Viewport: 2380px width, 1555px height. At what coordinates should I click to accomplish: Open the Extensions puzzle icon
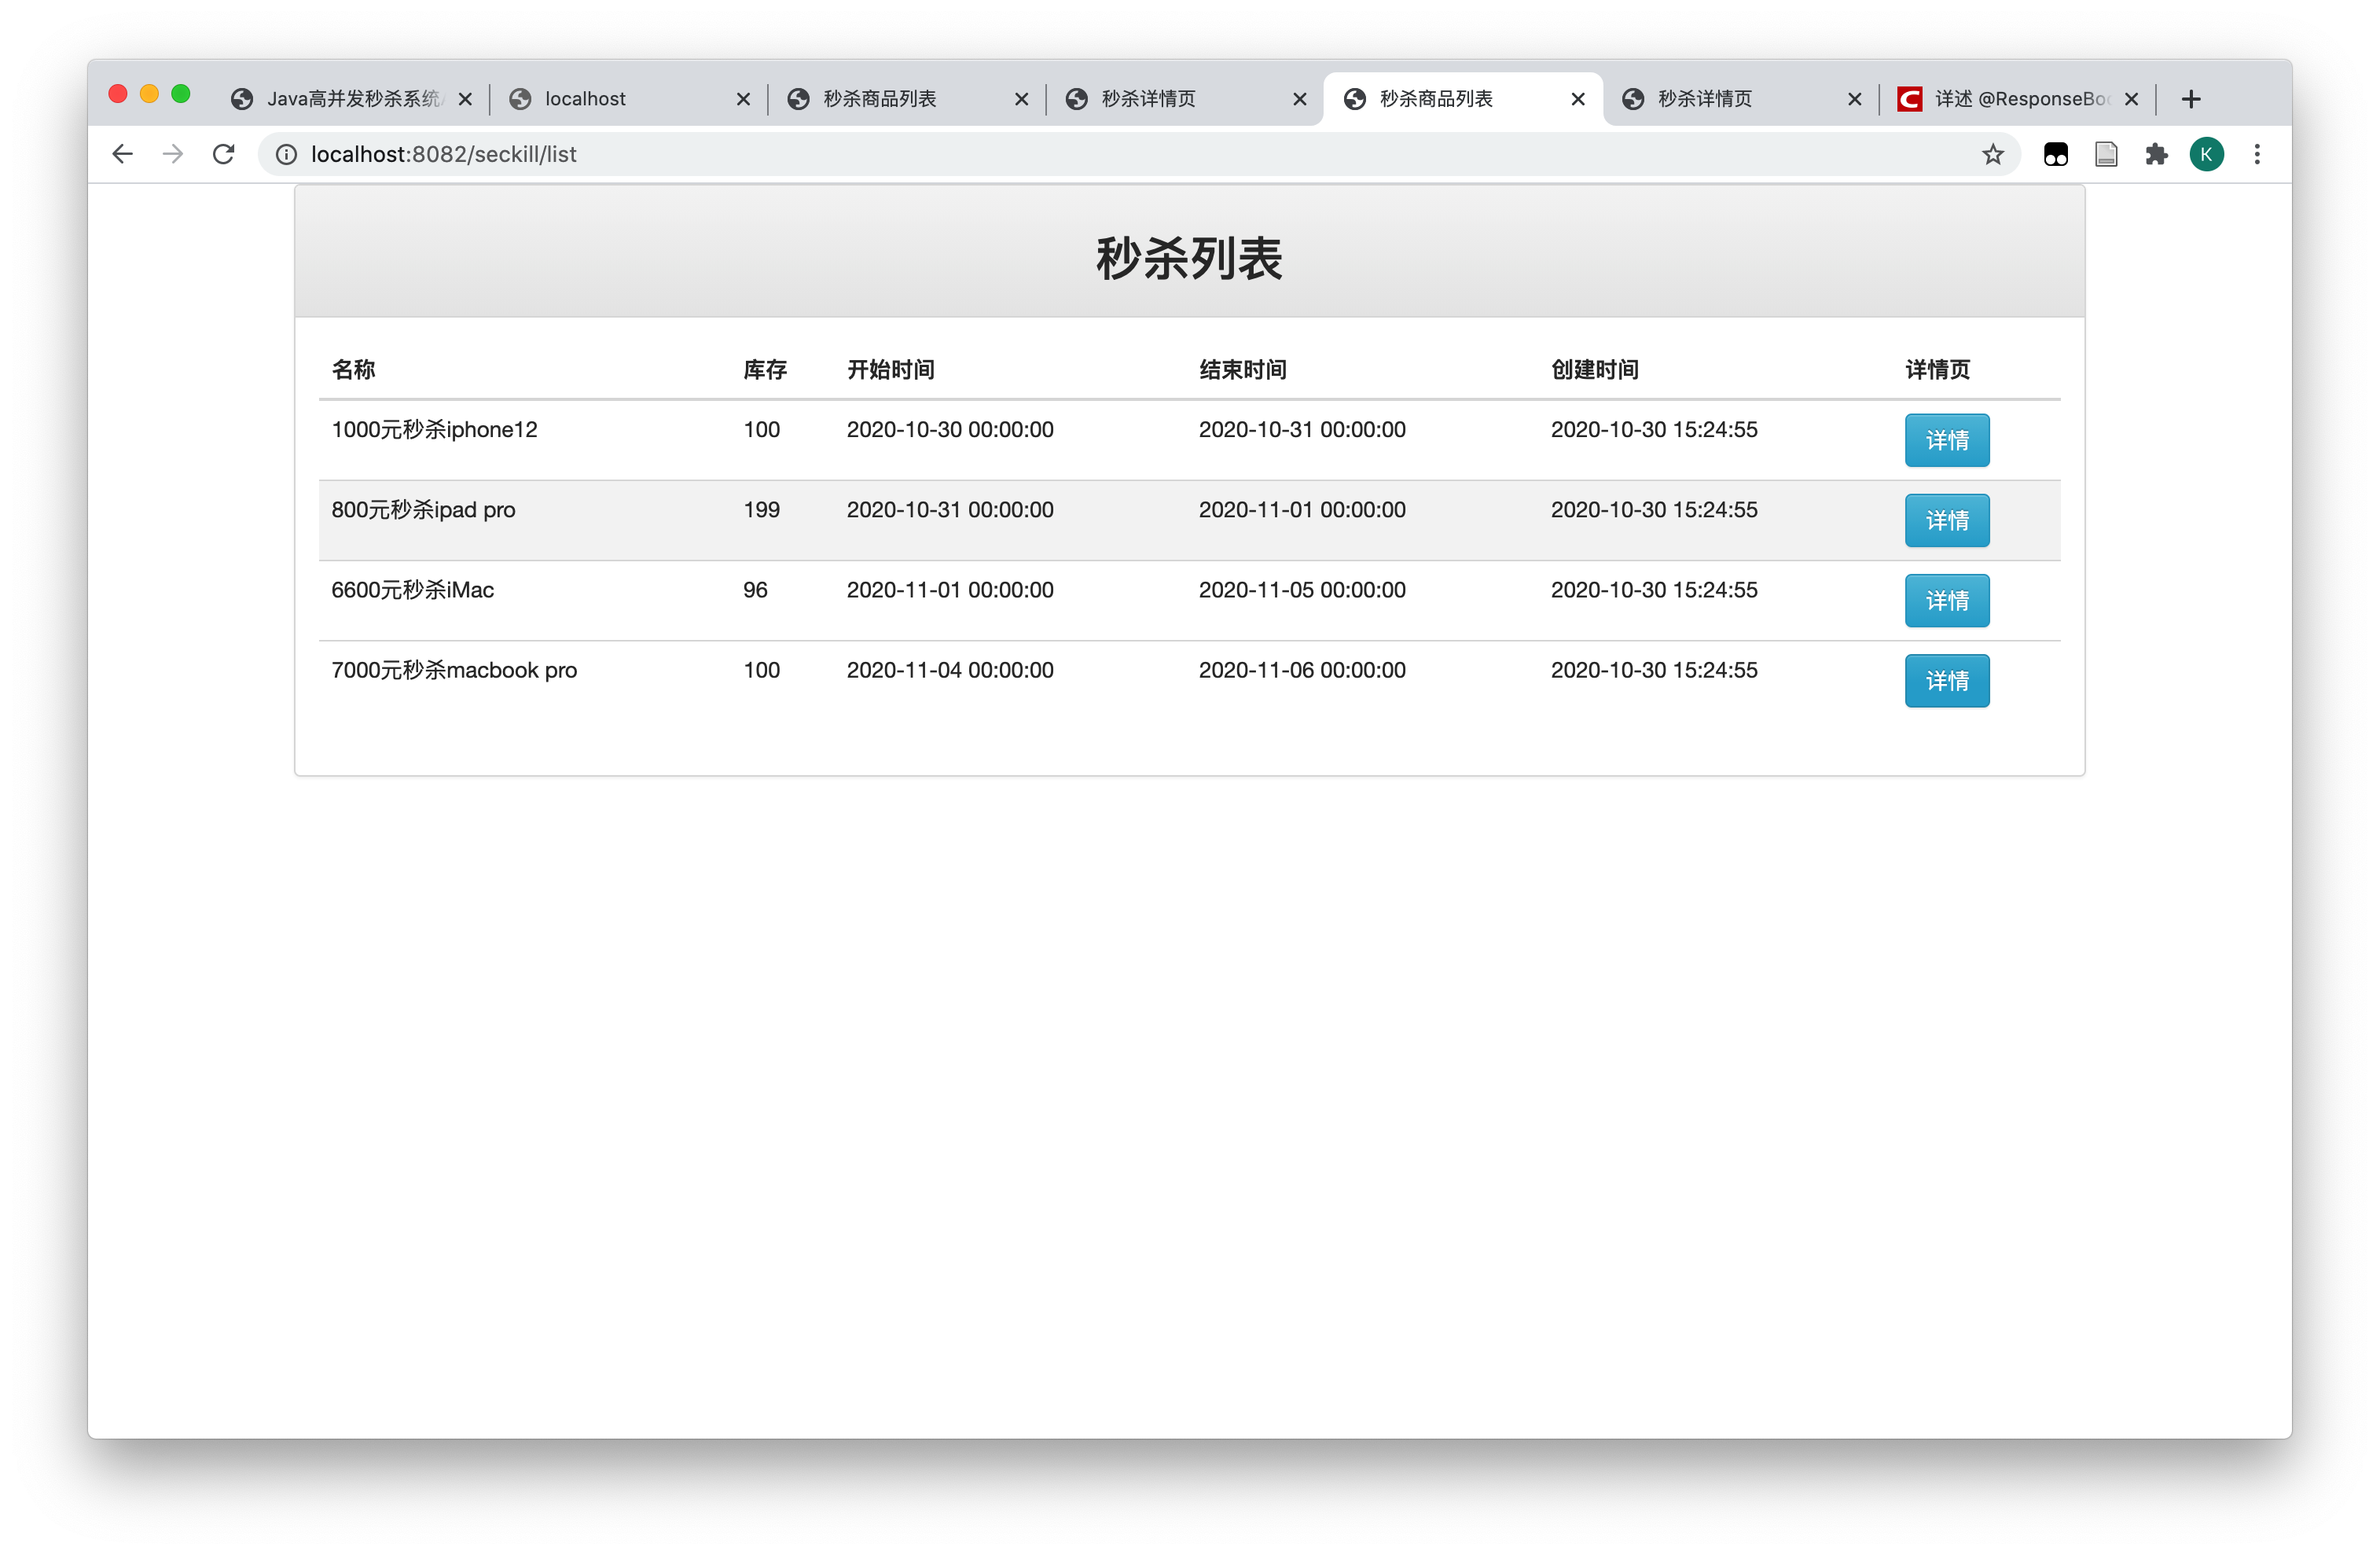click(x=2156, y=154)
